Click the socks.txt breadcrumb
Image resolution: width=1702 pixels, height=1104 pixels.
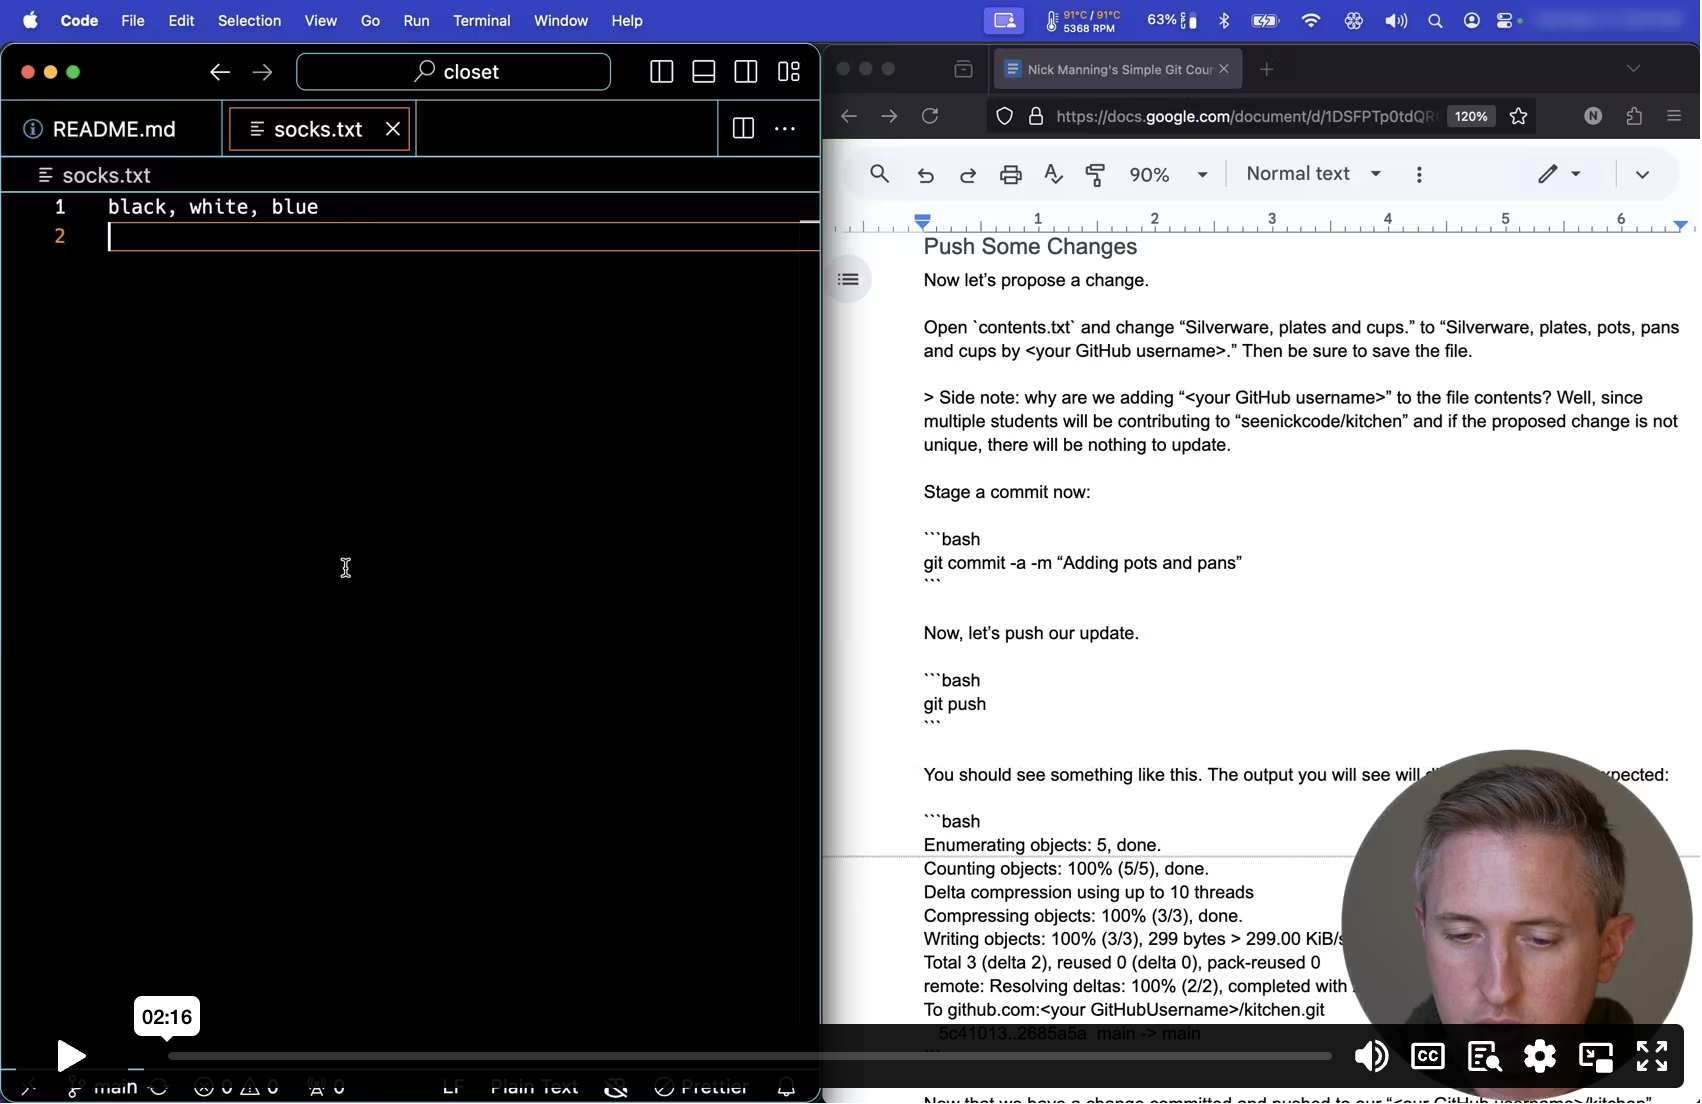pyautogui.click(x=95, y=176)
